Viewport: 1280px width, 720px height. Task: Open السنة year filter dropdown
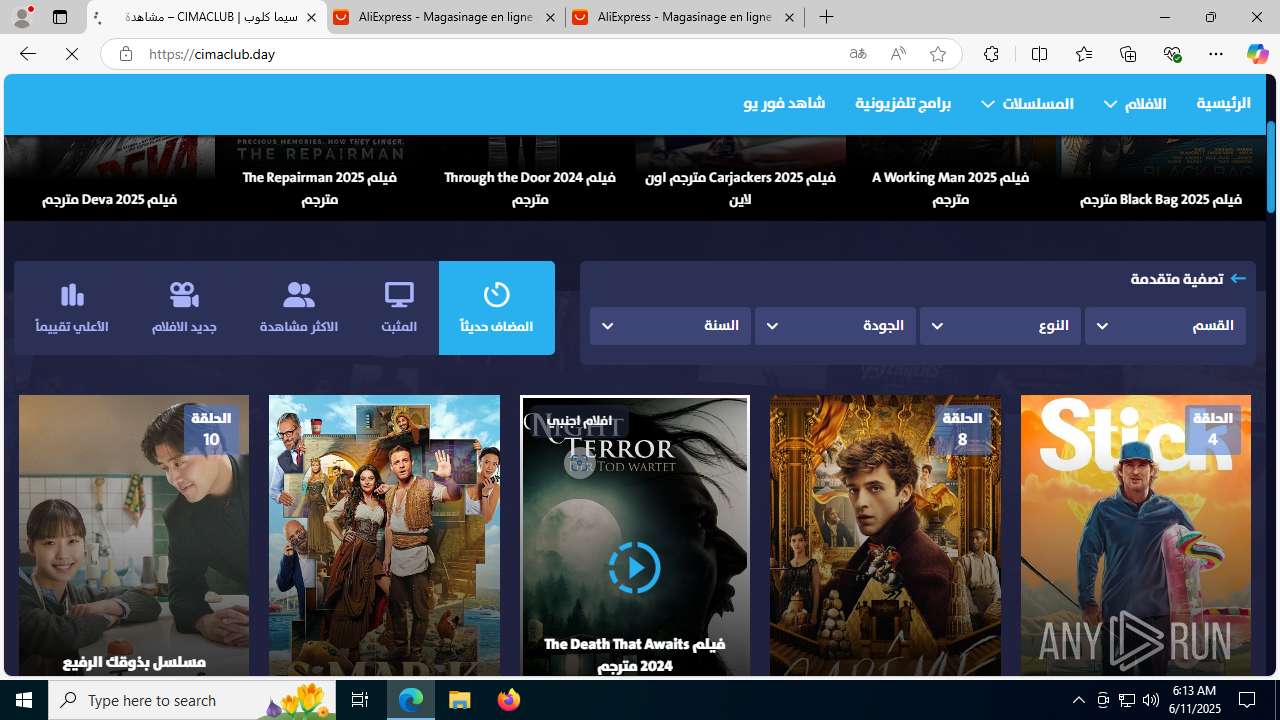coord(670,325)
